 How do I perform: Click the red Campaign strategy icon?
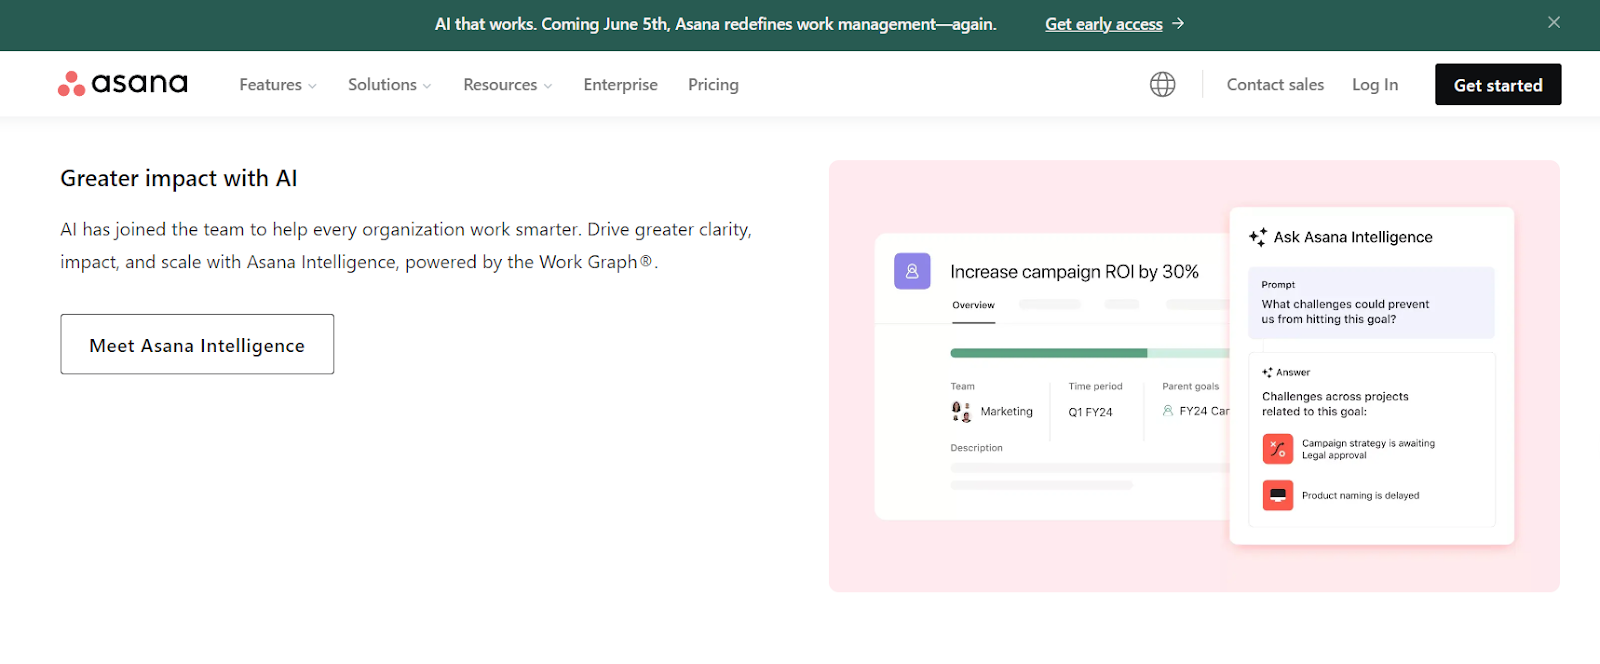(x=1278, y=449)
